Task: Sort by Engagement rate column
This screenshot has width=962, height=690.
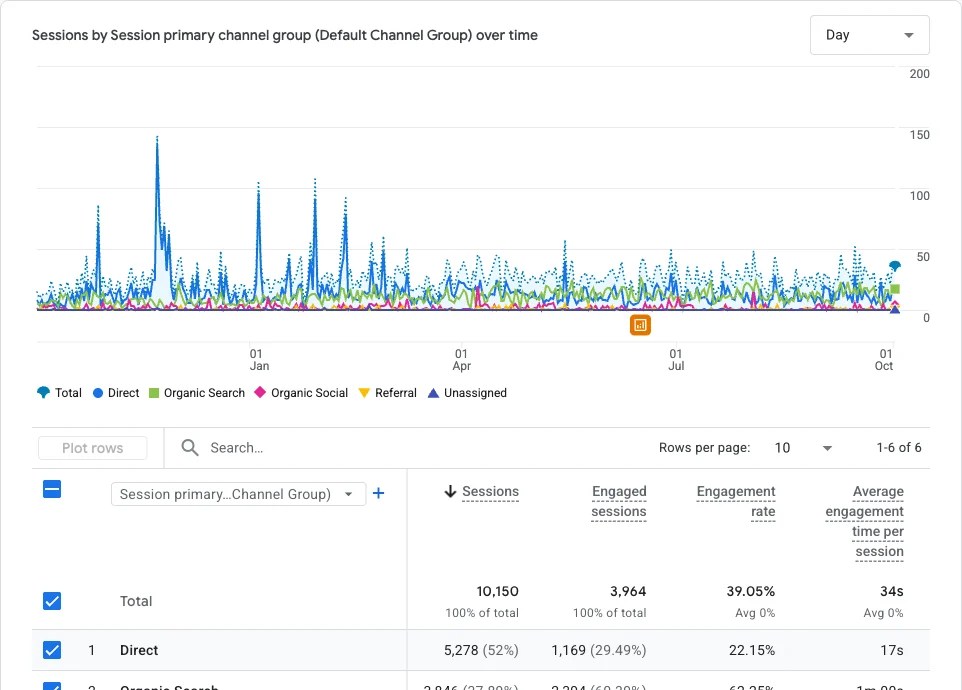Action: pos(736,501)
